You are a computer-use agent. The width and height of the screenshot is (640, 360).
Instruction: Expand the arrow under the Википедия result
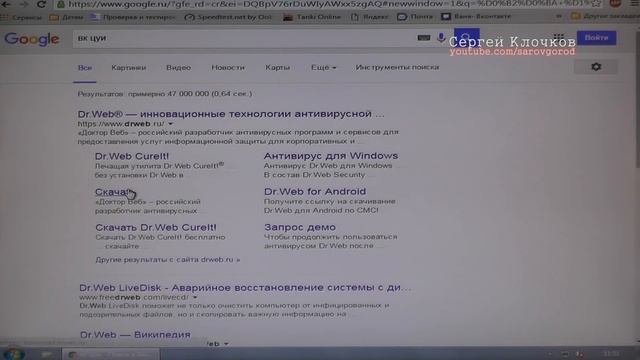[226, 344]
